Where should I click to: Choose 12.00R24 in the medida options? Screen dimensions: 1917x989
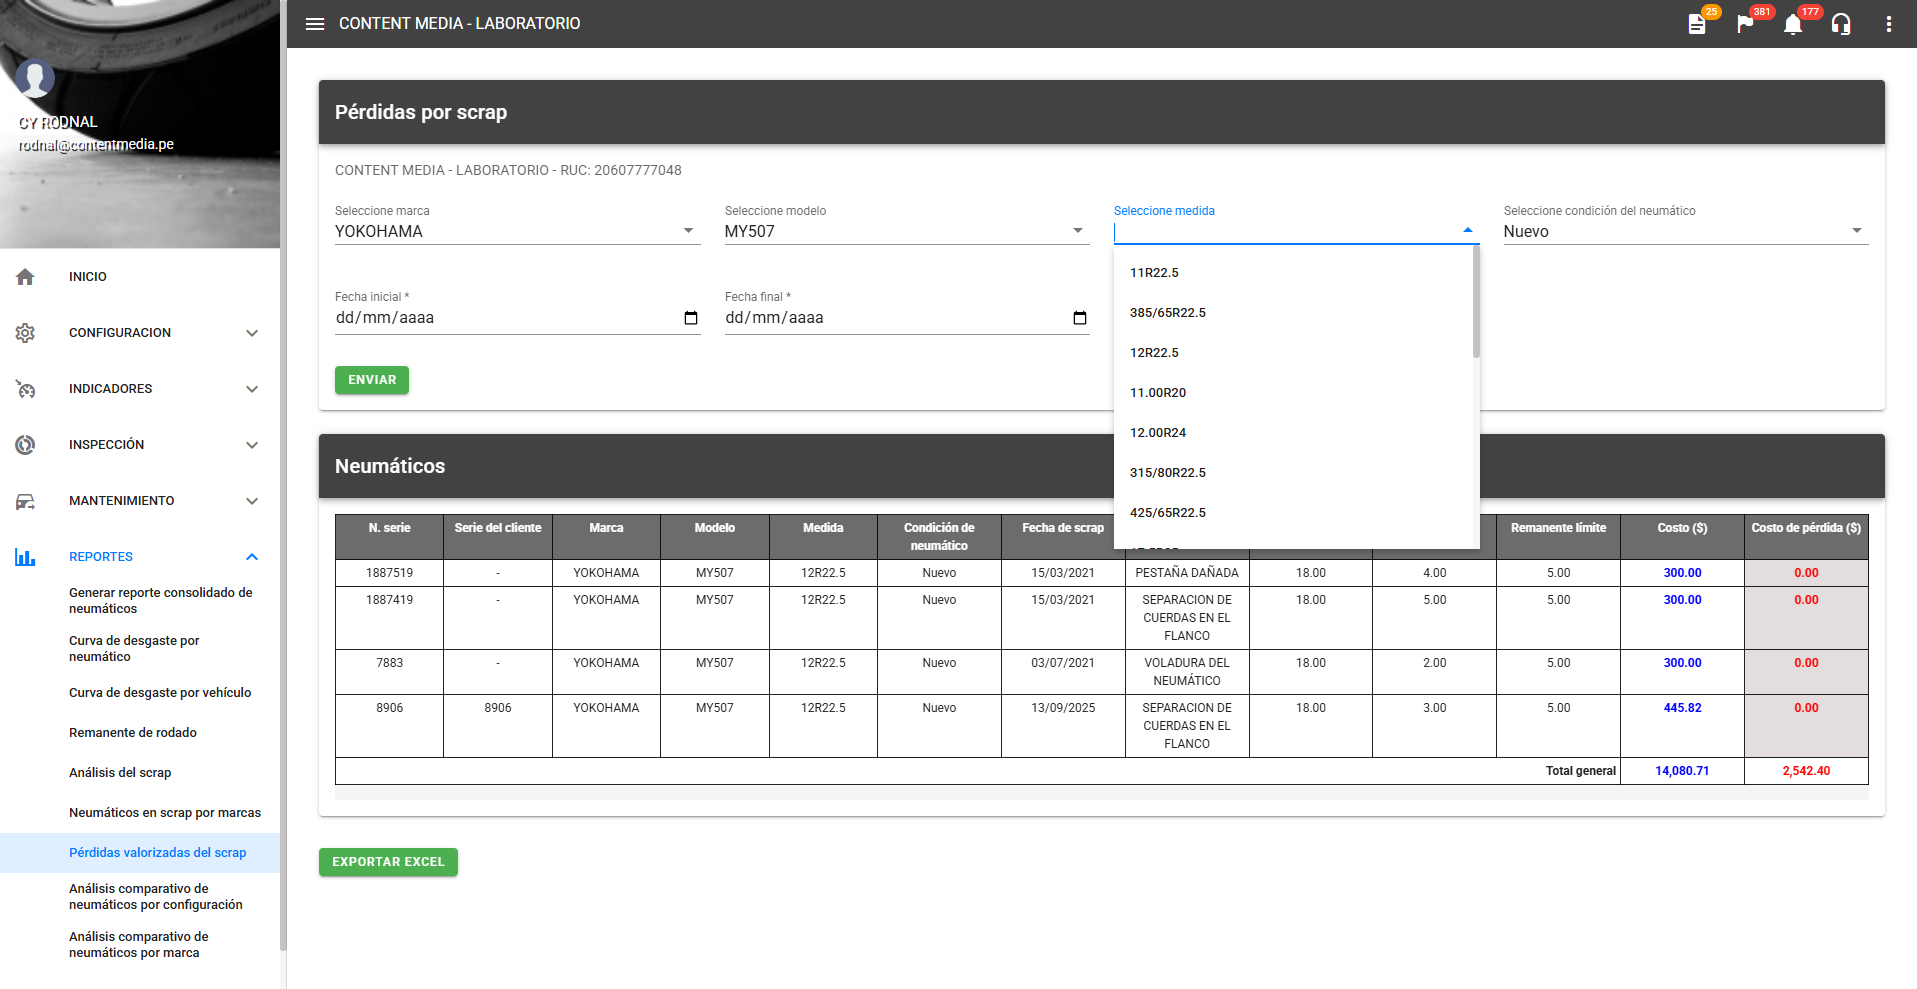pos(1158,433)
